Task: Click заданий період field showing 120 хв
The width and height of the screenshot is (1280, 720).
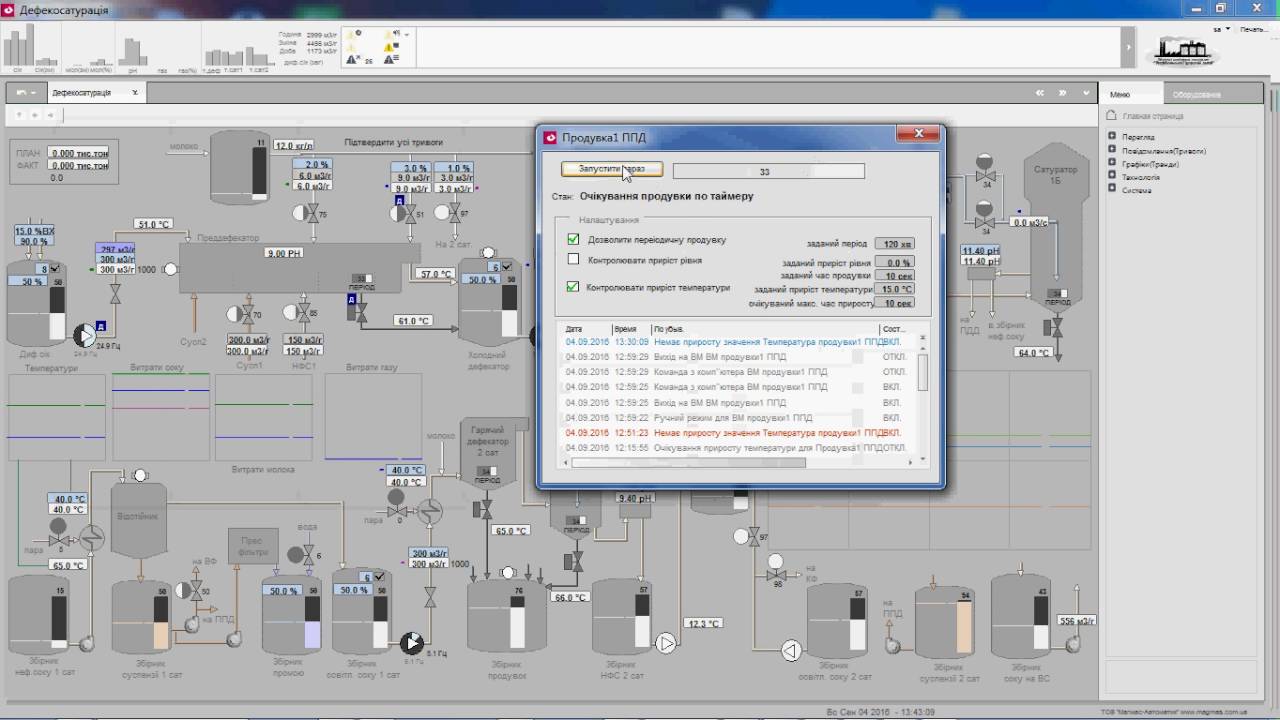Action: [894, 243]
